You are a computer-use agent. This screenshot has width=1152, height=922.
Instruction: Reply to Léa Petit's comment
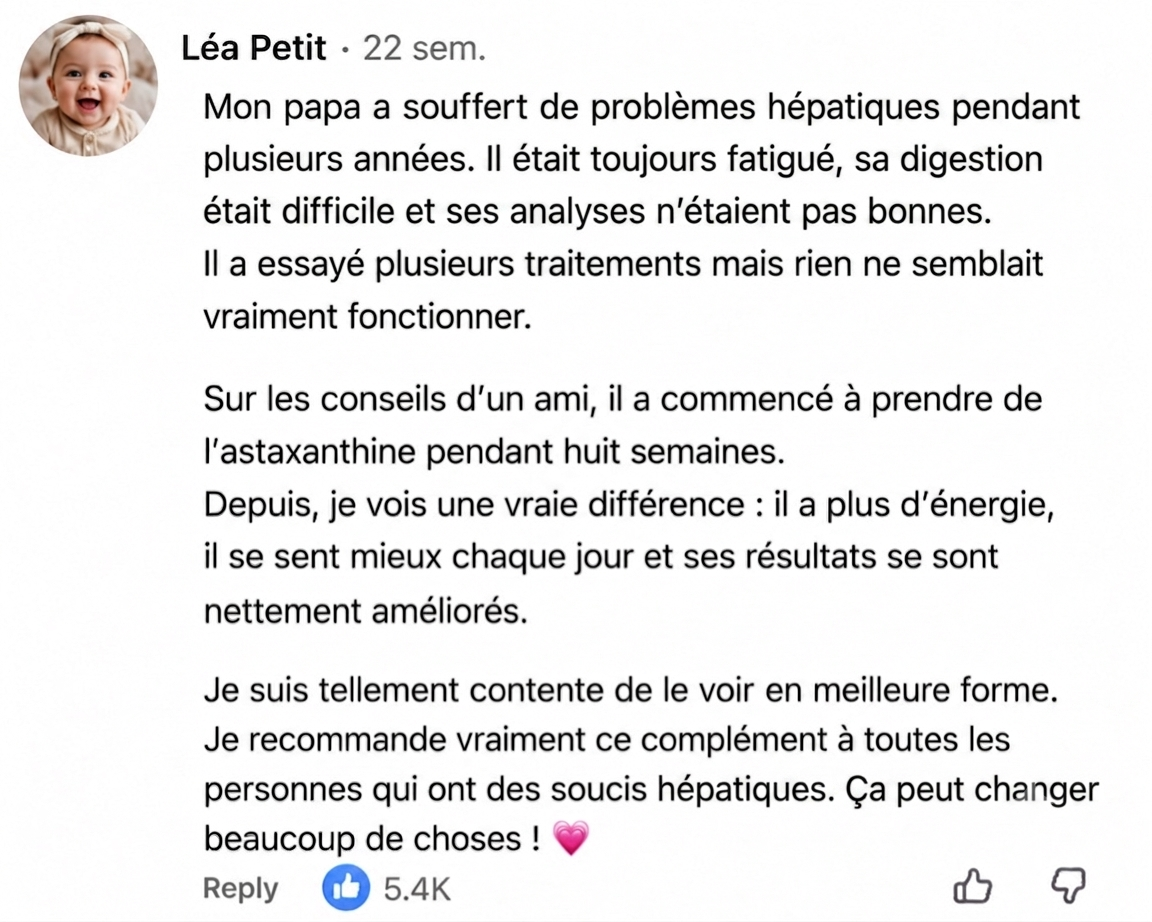[240, 888]
